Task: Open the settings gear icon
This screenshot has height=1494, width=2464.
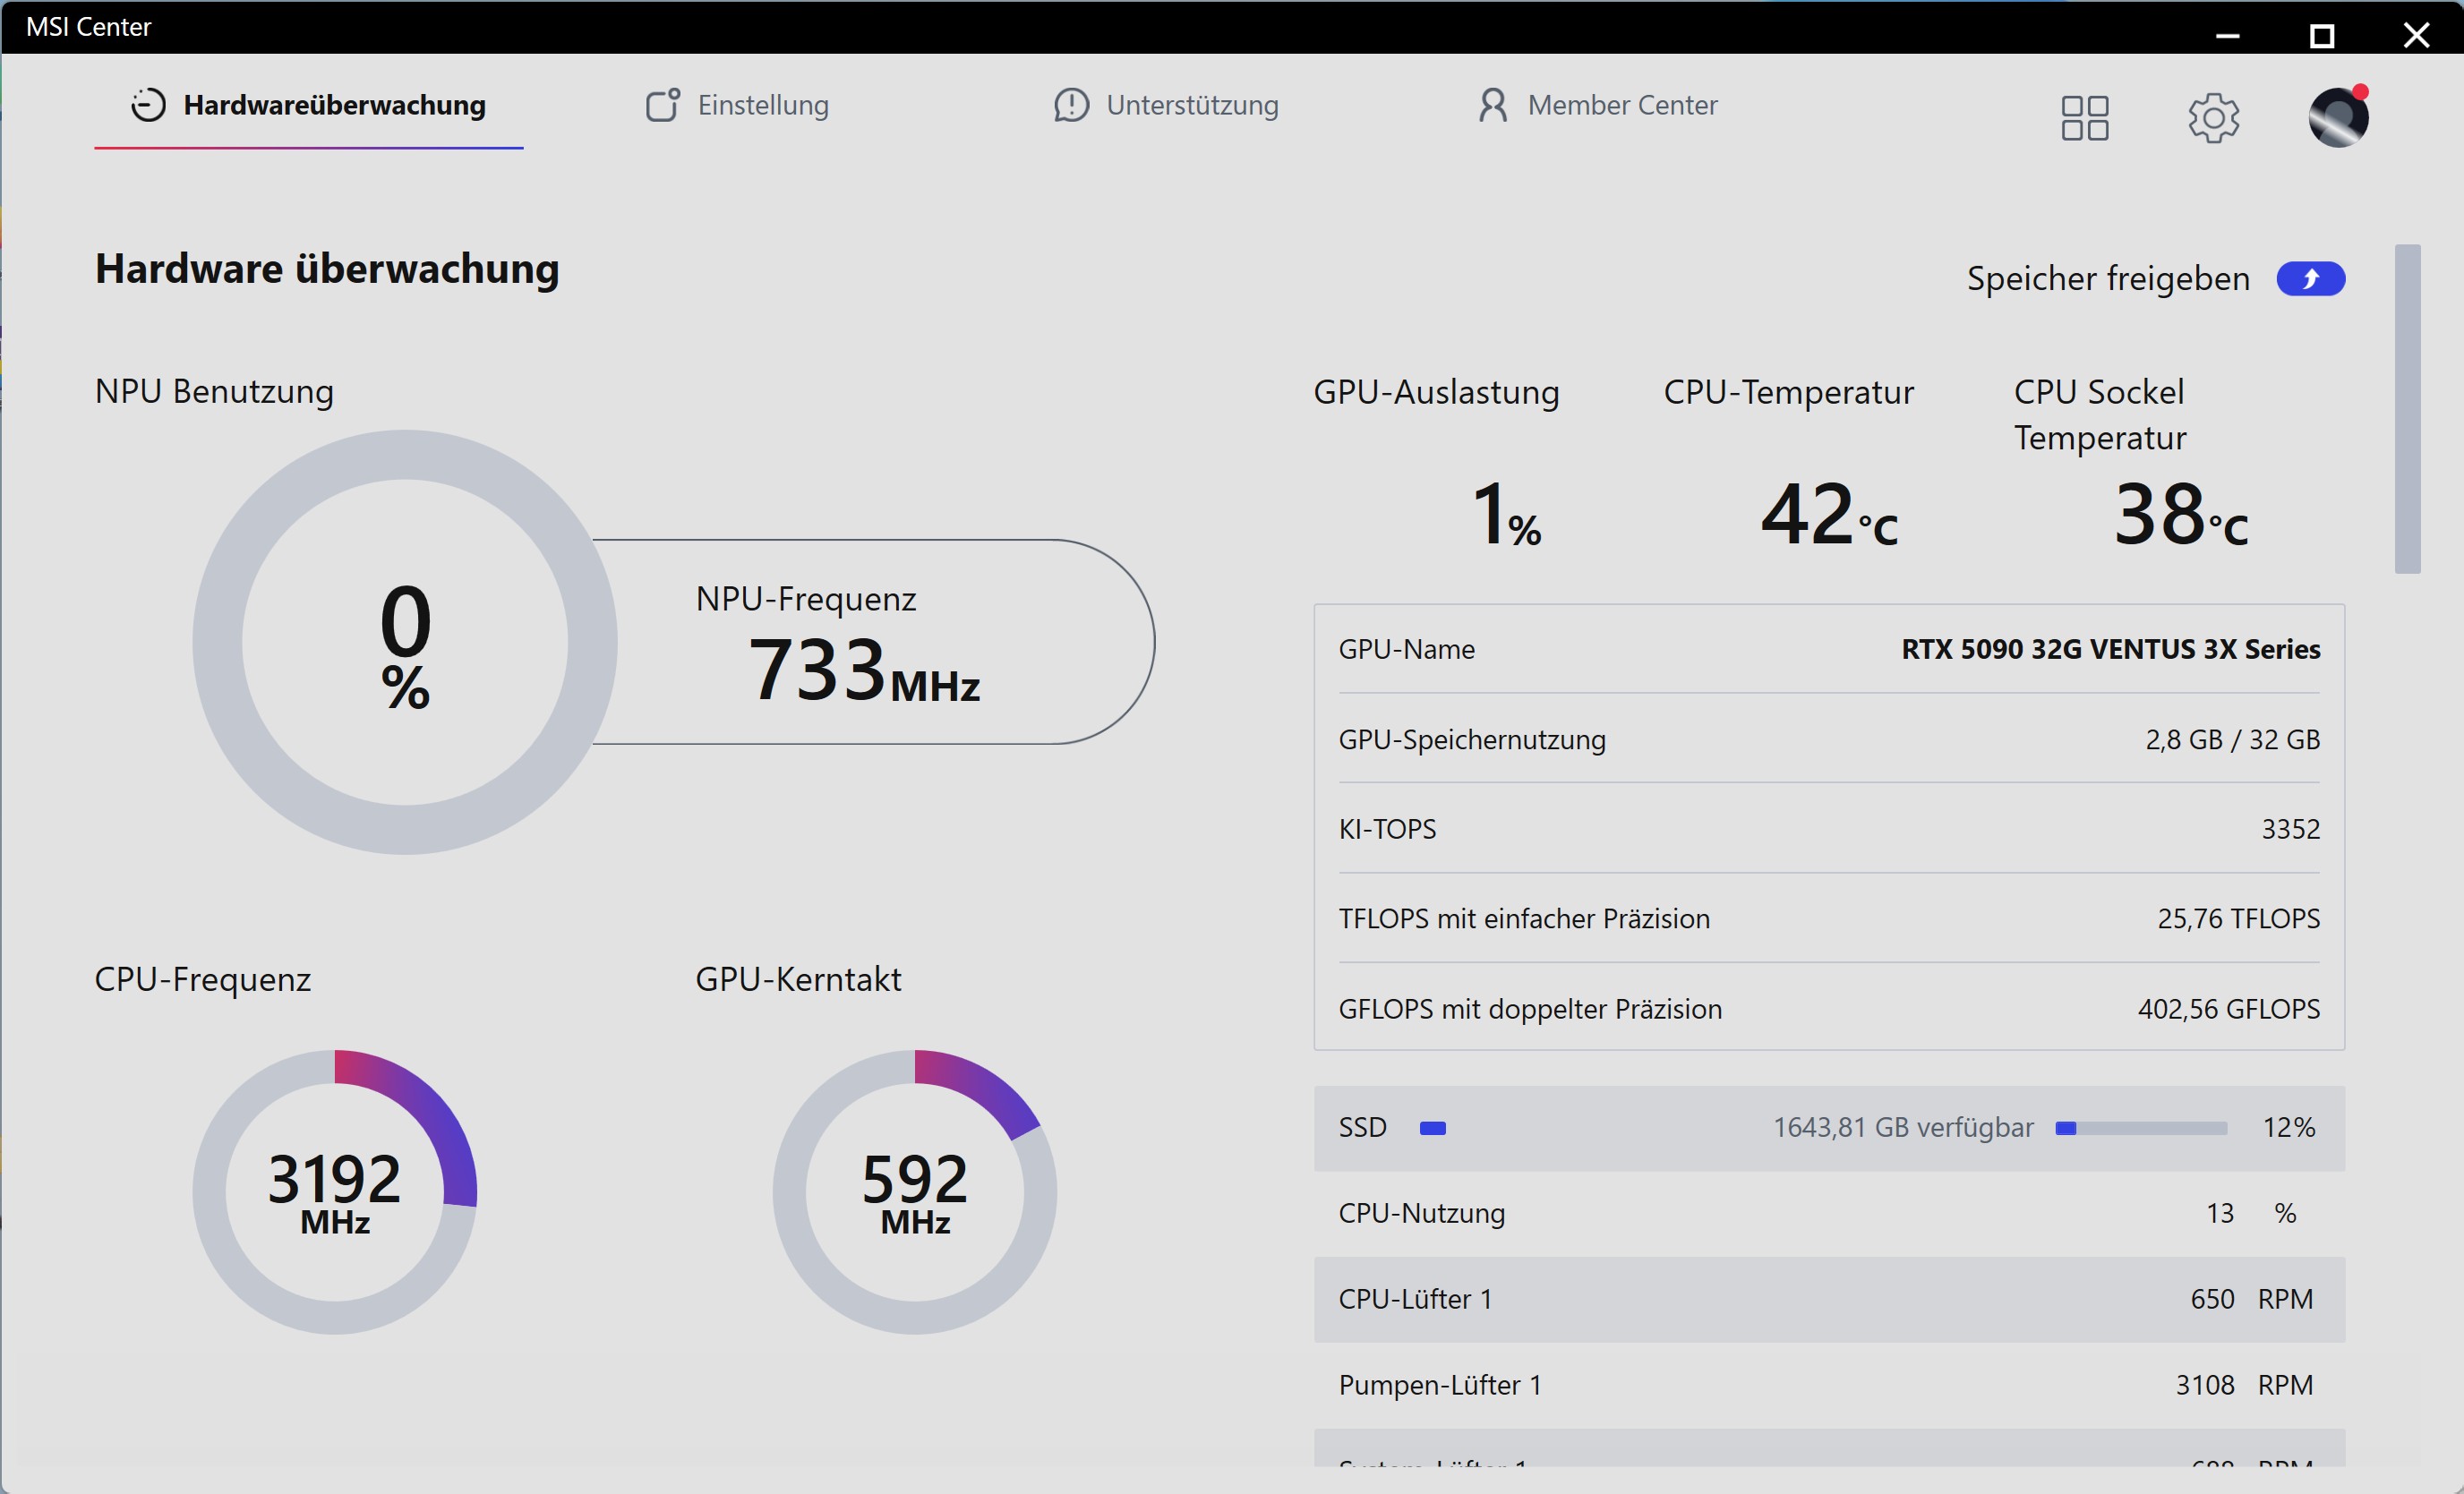Action: 2213,118
